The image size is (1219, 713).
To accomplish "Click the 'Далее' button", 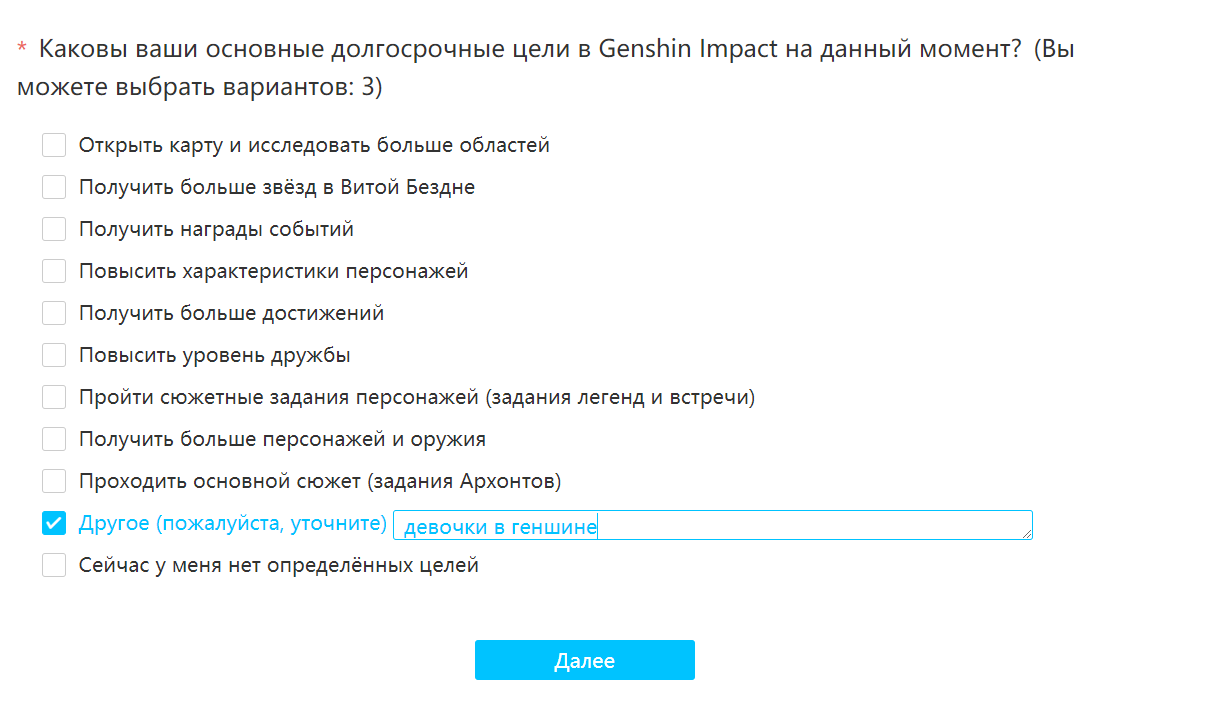I will tap(584, 661).
